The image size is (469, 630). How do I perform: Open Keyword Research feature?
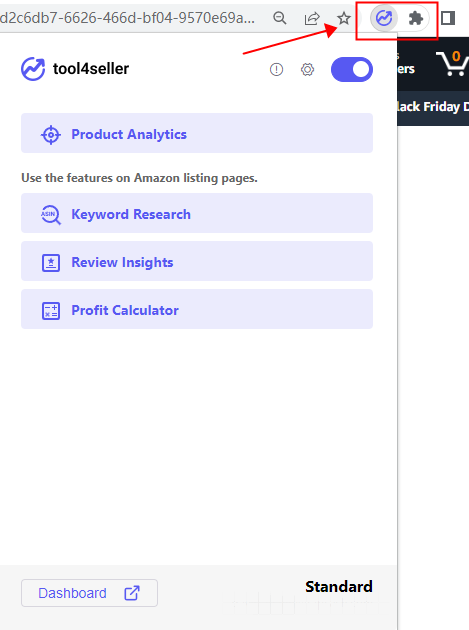[197, 213]
